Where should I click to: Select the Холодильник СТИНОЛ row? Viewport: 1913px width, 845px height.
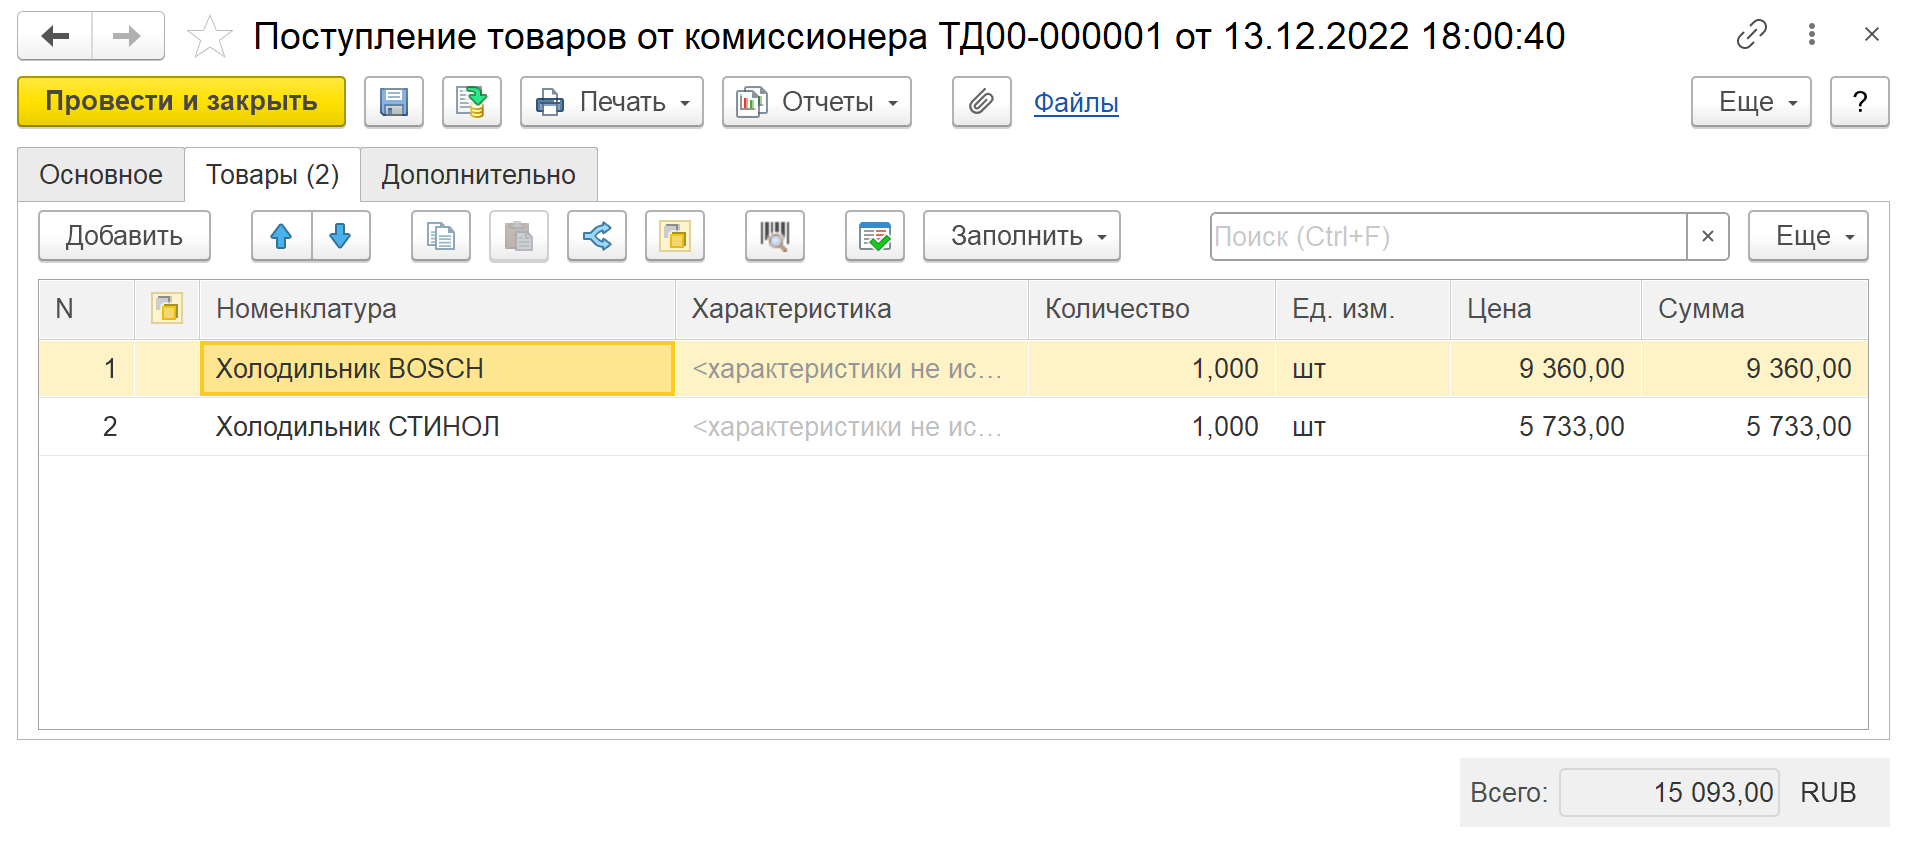pos(357,427)
